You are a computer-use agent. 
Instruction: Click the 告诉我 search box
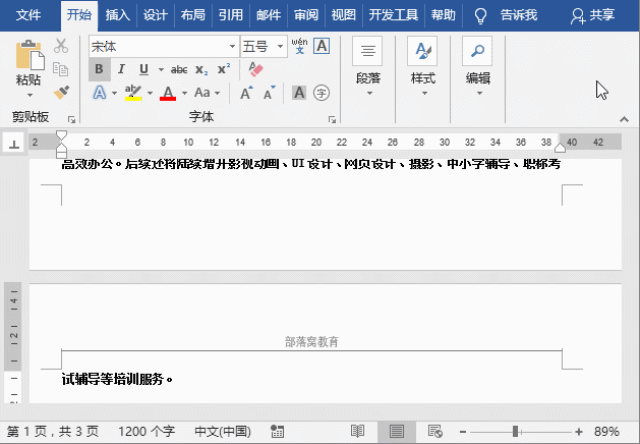505,16
